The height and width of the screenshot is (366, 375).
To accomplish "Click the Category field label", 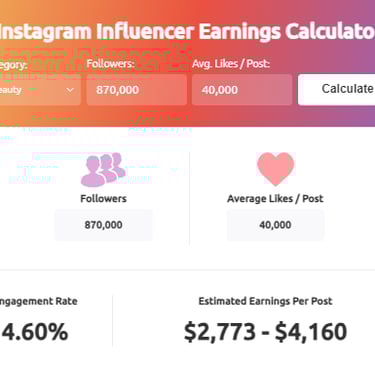I will [x=13, y=64].
